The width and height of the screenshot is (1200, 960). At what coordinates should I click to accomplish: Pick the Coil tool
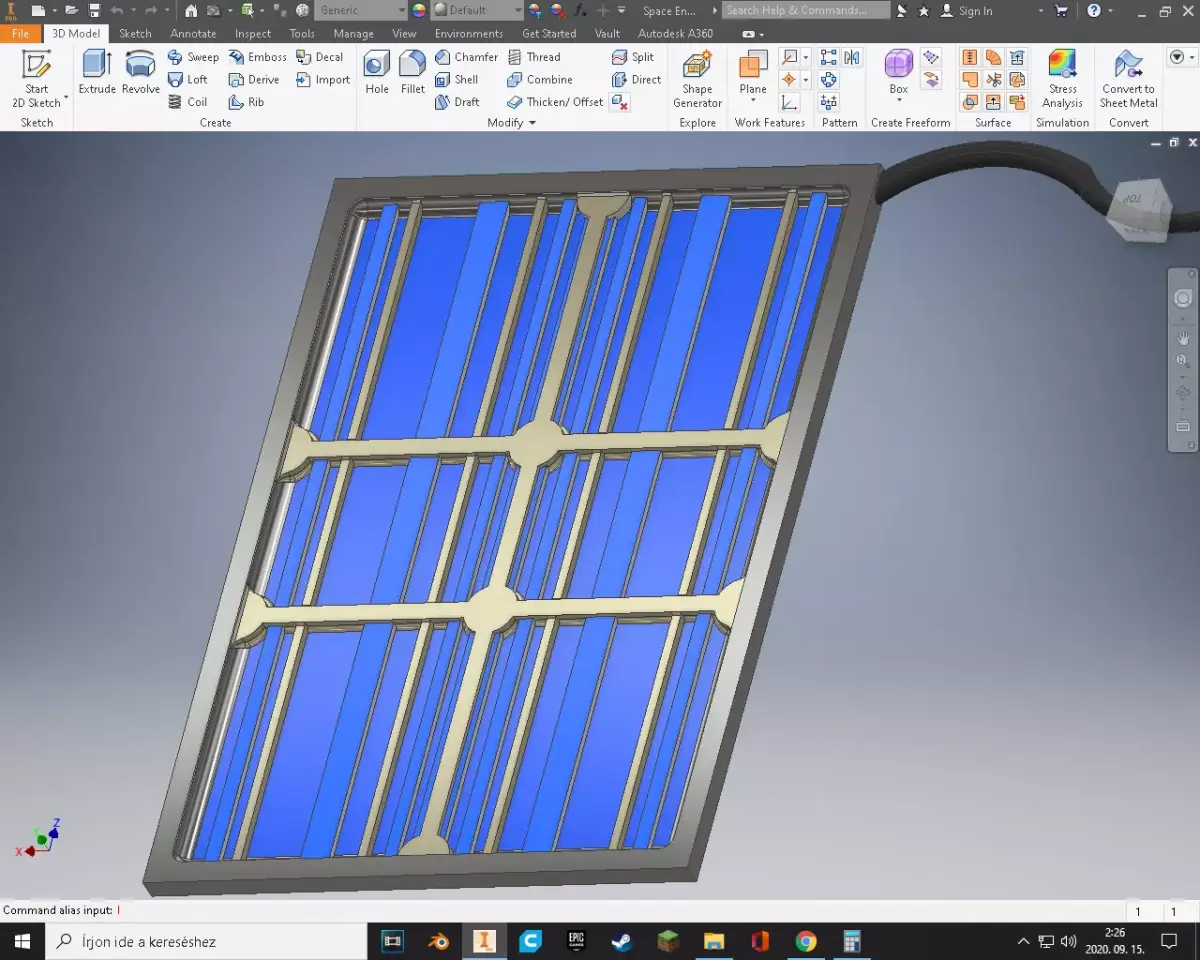point(188,101)
